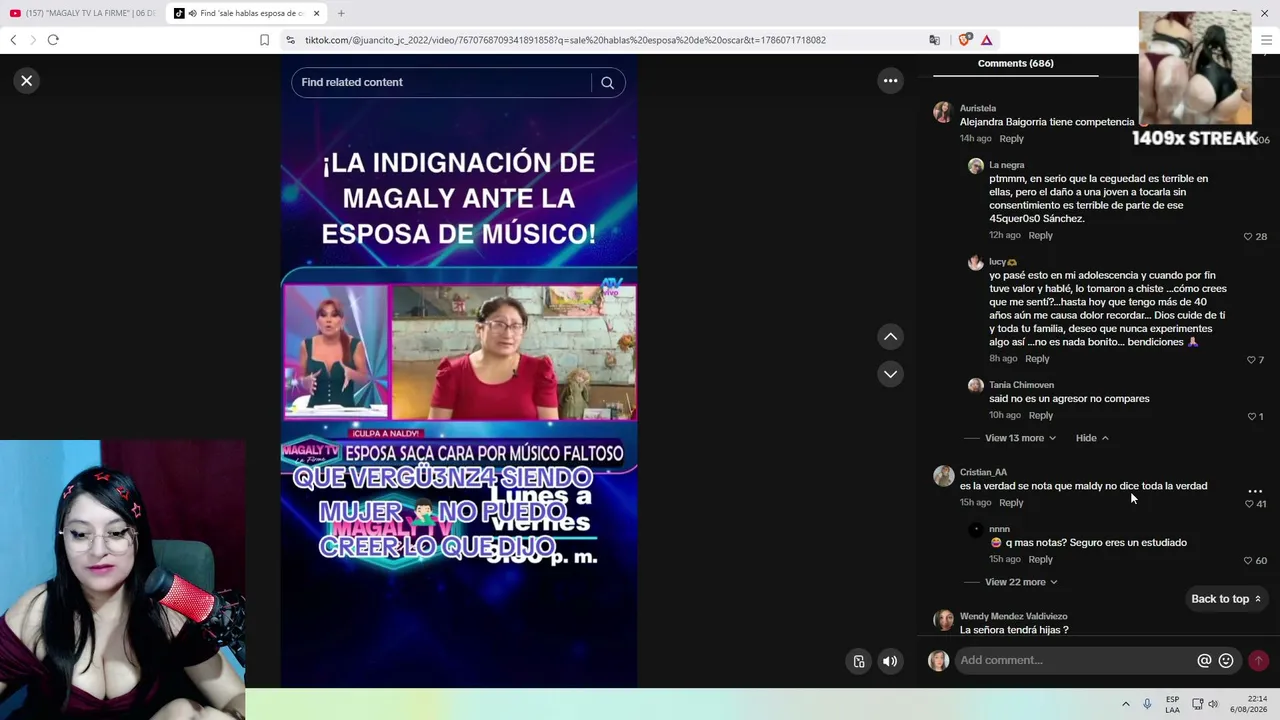Image resolution: width=1280 pixels, height=720 pixels.
Task: Go to the previous video with up arrow
Action: 890,337
